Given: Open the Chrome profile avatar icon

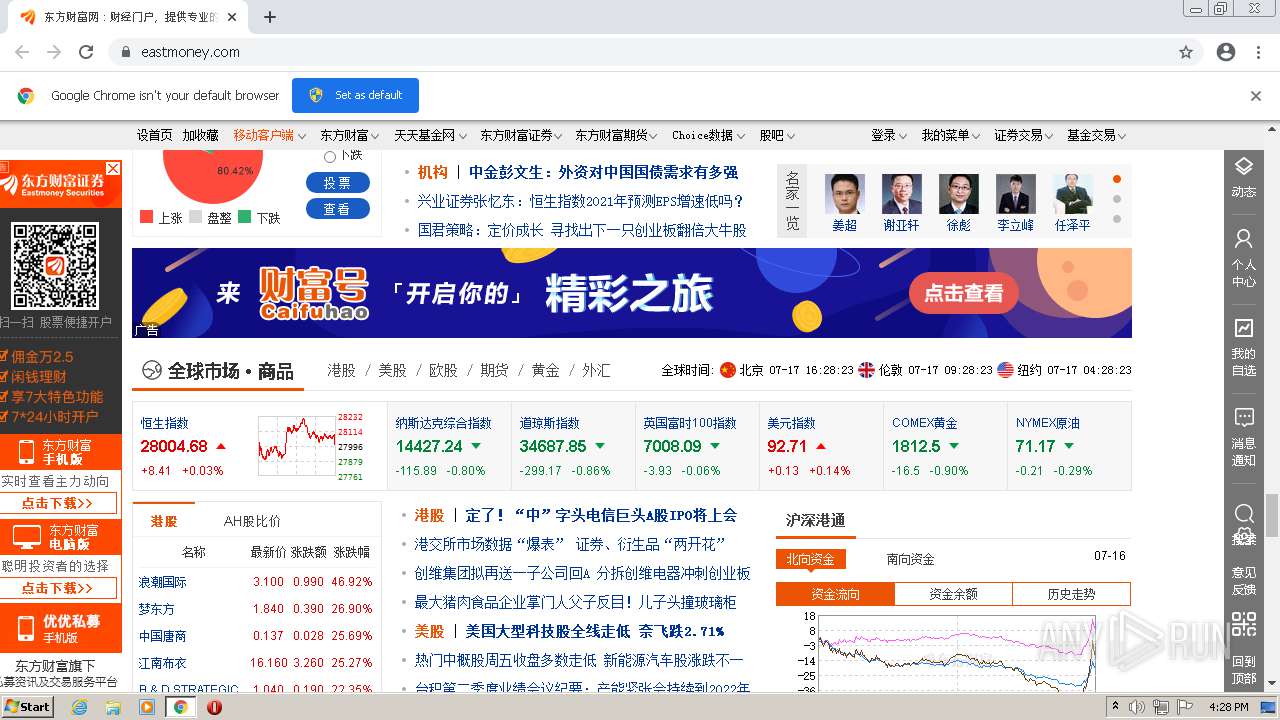Looking at the screenshot, I should 1226,52.
